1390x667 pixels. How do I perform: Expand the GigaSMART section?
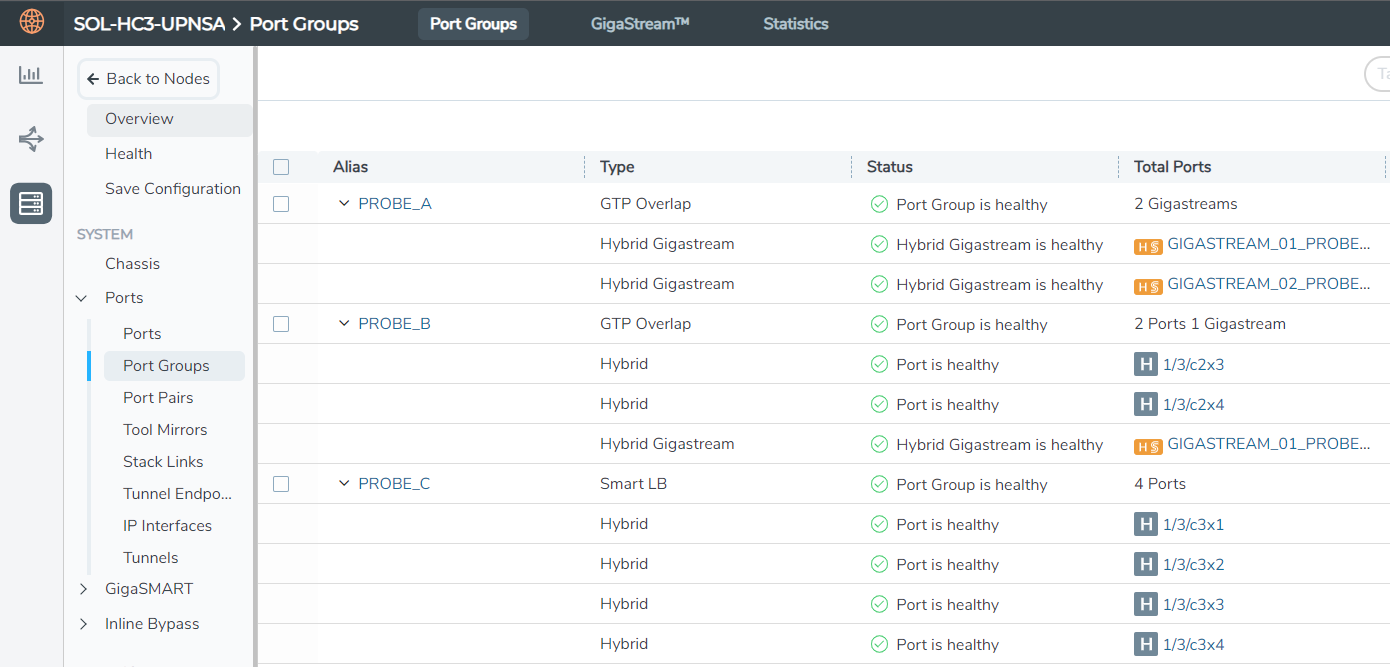click(83, 588)
